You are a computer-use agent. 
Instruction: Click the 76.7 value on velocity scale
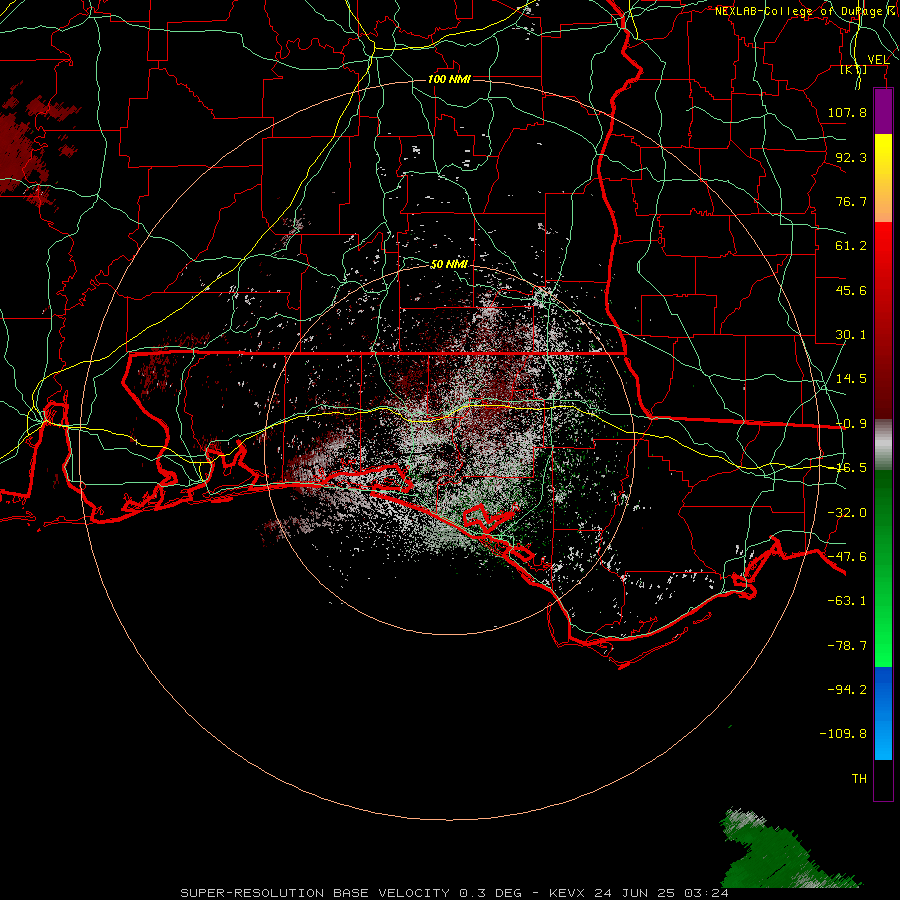(851, 201)
